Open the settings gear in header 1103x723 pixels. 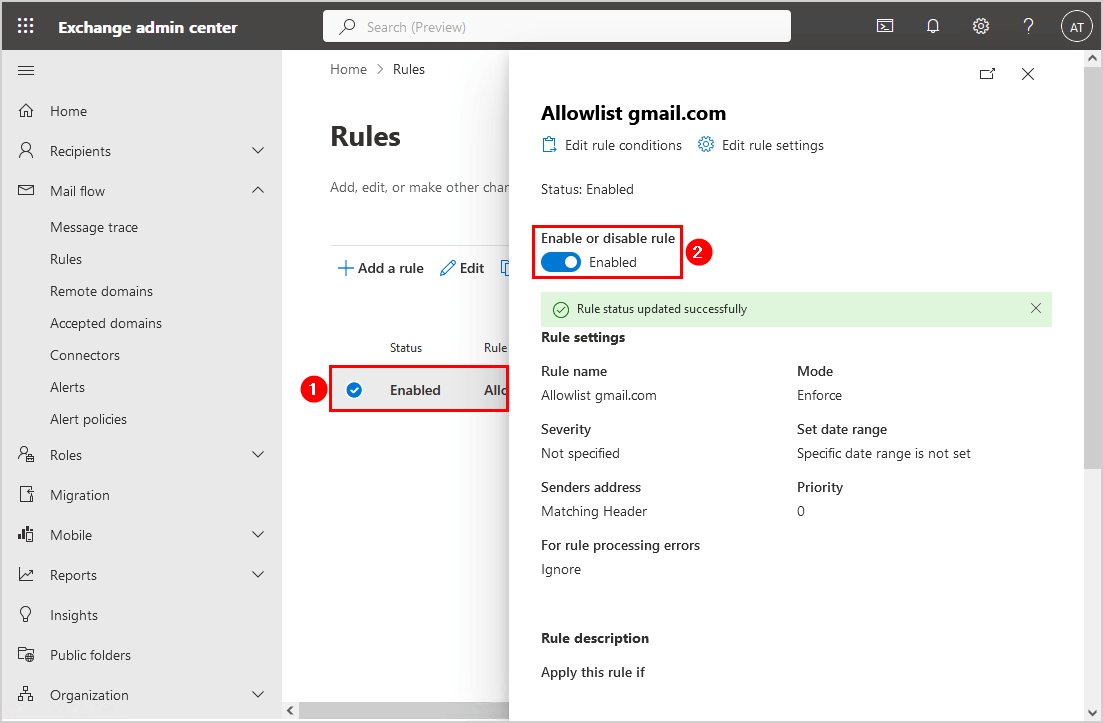[x=981, y=27]
